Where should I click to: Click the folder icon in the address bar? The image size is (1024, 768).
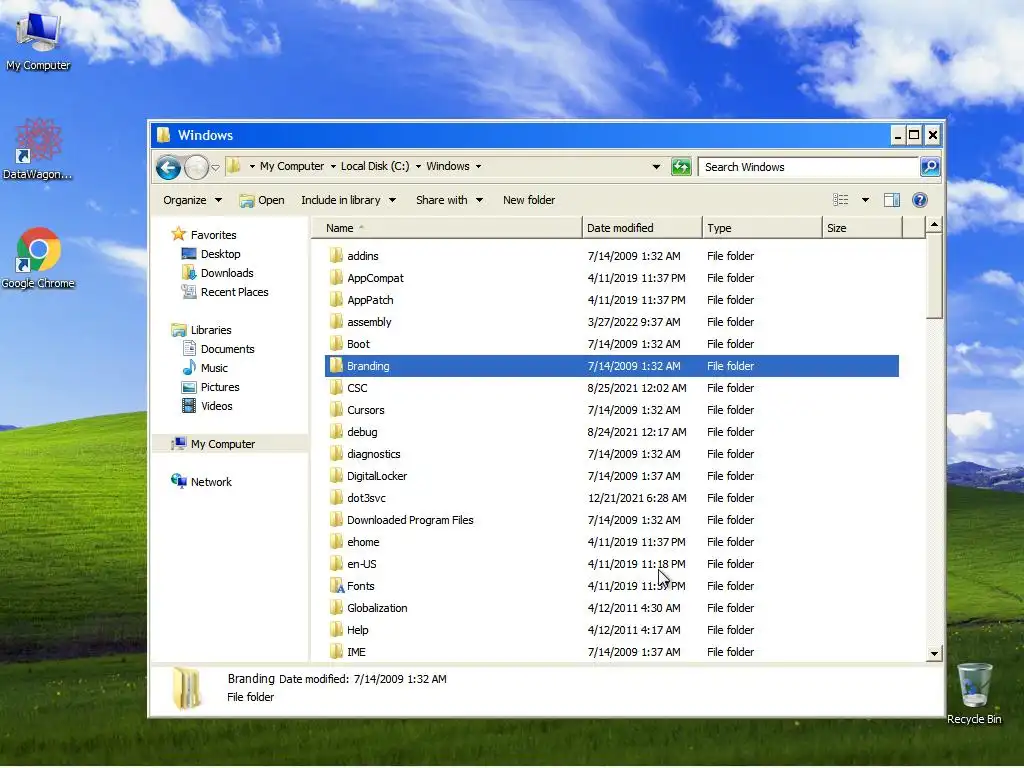pyautogui.click(x=234, y=167)
